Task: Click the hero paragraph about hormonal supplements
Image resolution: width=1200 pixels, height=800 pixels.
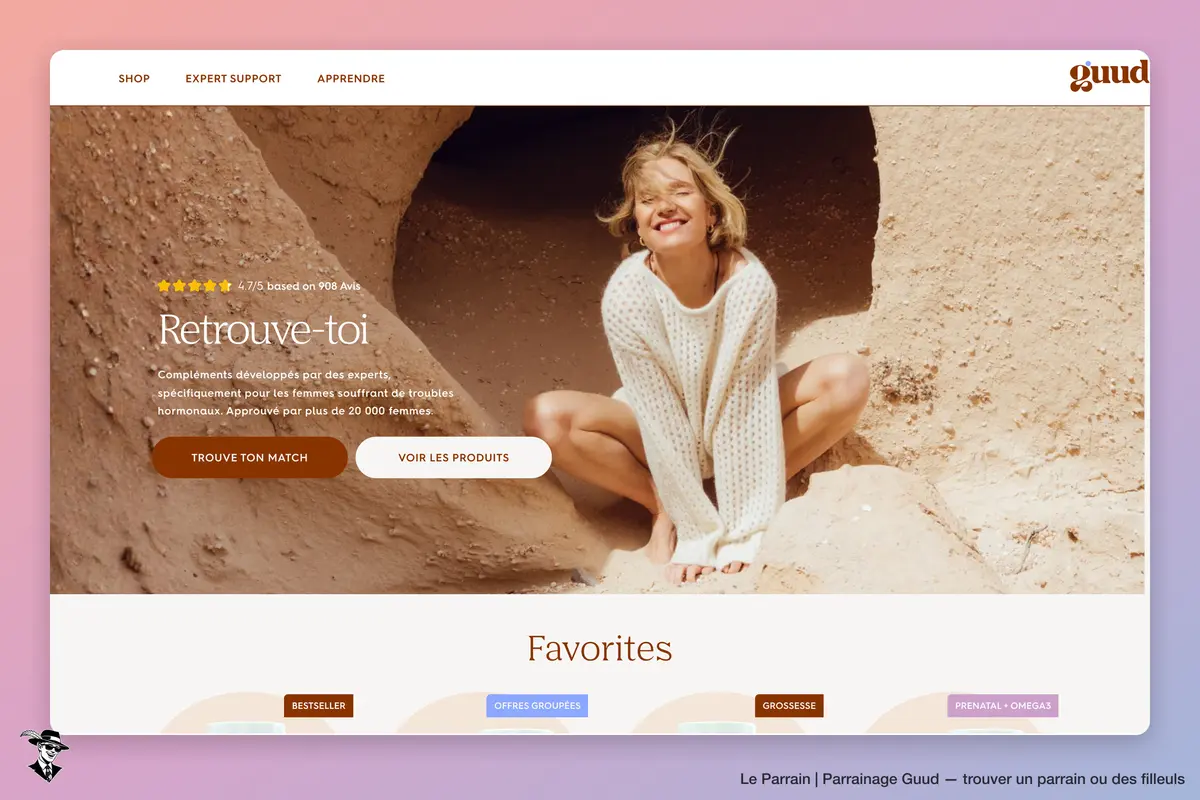Action: (x=306, y=392)
